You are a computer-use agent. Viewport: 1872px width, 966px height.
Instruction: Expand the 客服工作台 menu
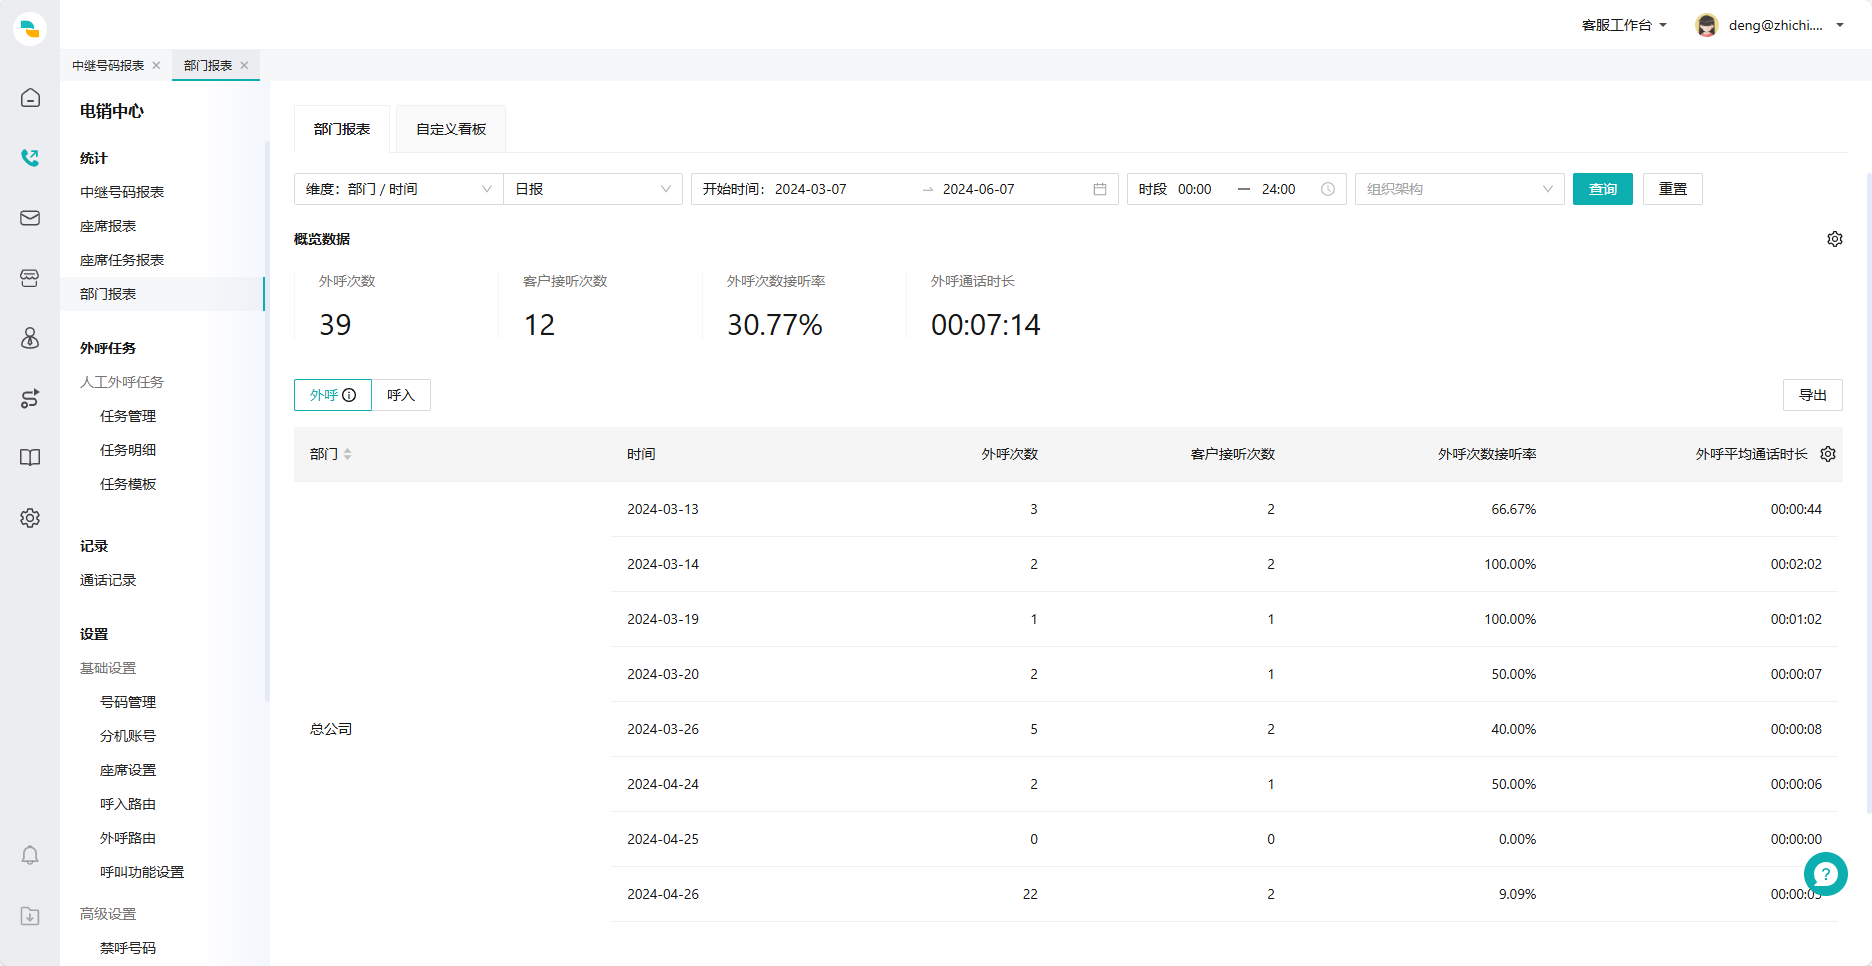pos(1624,25)
